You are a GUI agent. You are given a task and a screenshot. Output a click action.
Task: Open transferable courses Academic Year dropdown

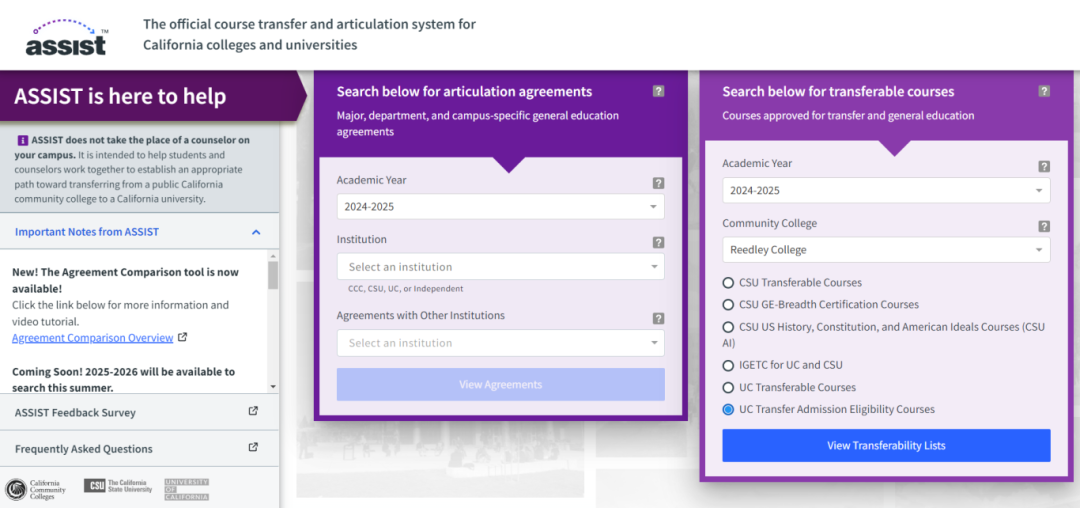(886, 191)
